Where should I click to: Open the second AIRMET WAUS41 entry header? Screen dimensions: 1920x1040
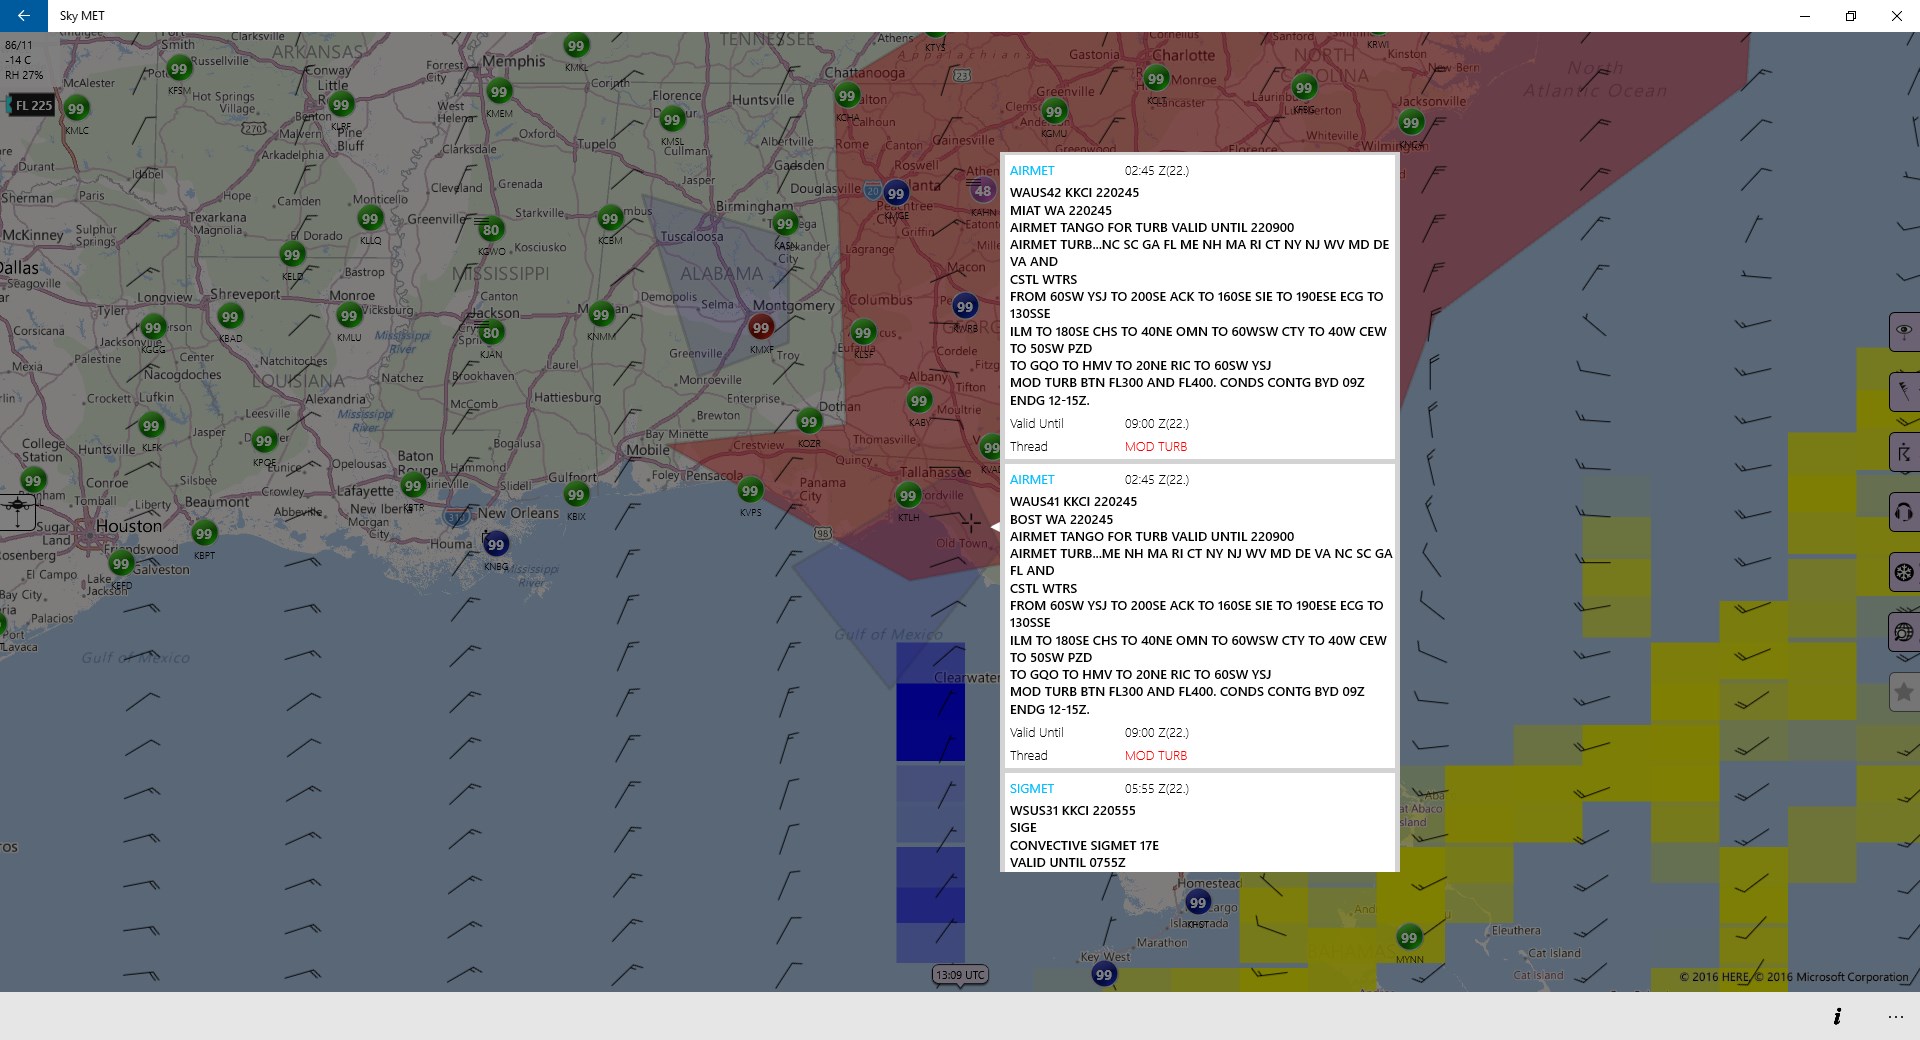[x=1032, y=480]
